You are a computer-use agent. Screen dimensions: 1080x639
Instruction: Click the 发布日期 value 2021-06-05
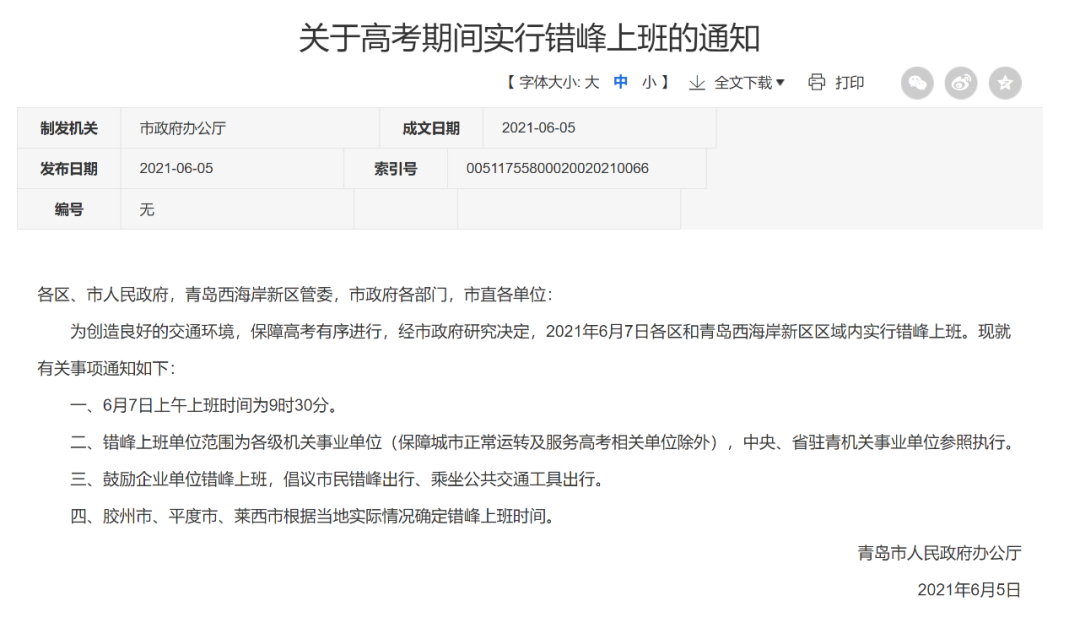click(176, 169)
